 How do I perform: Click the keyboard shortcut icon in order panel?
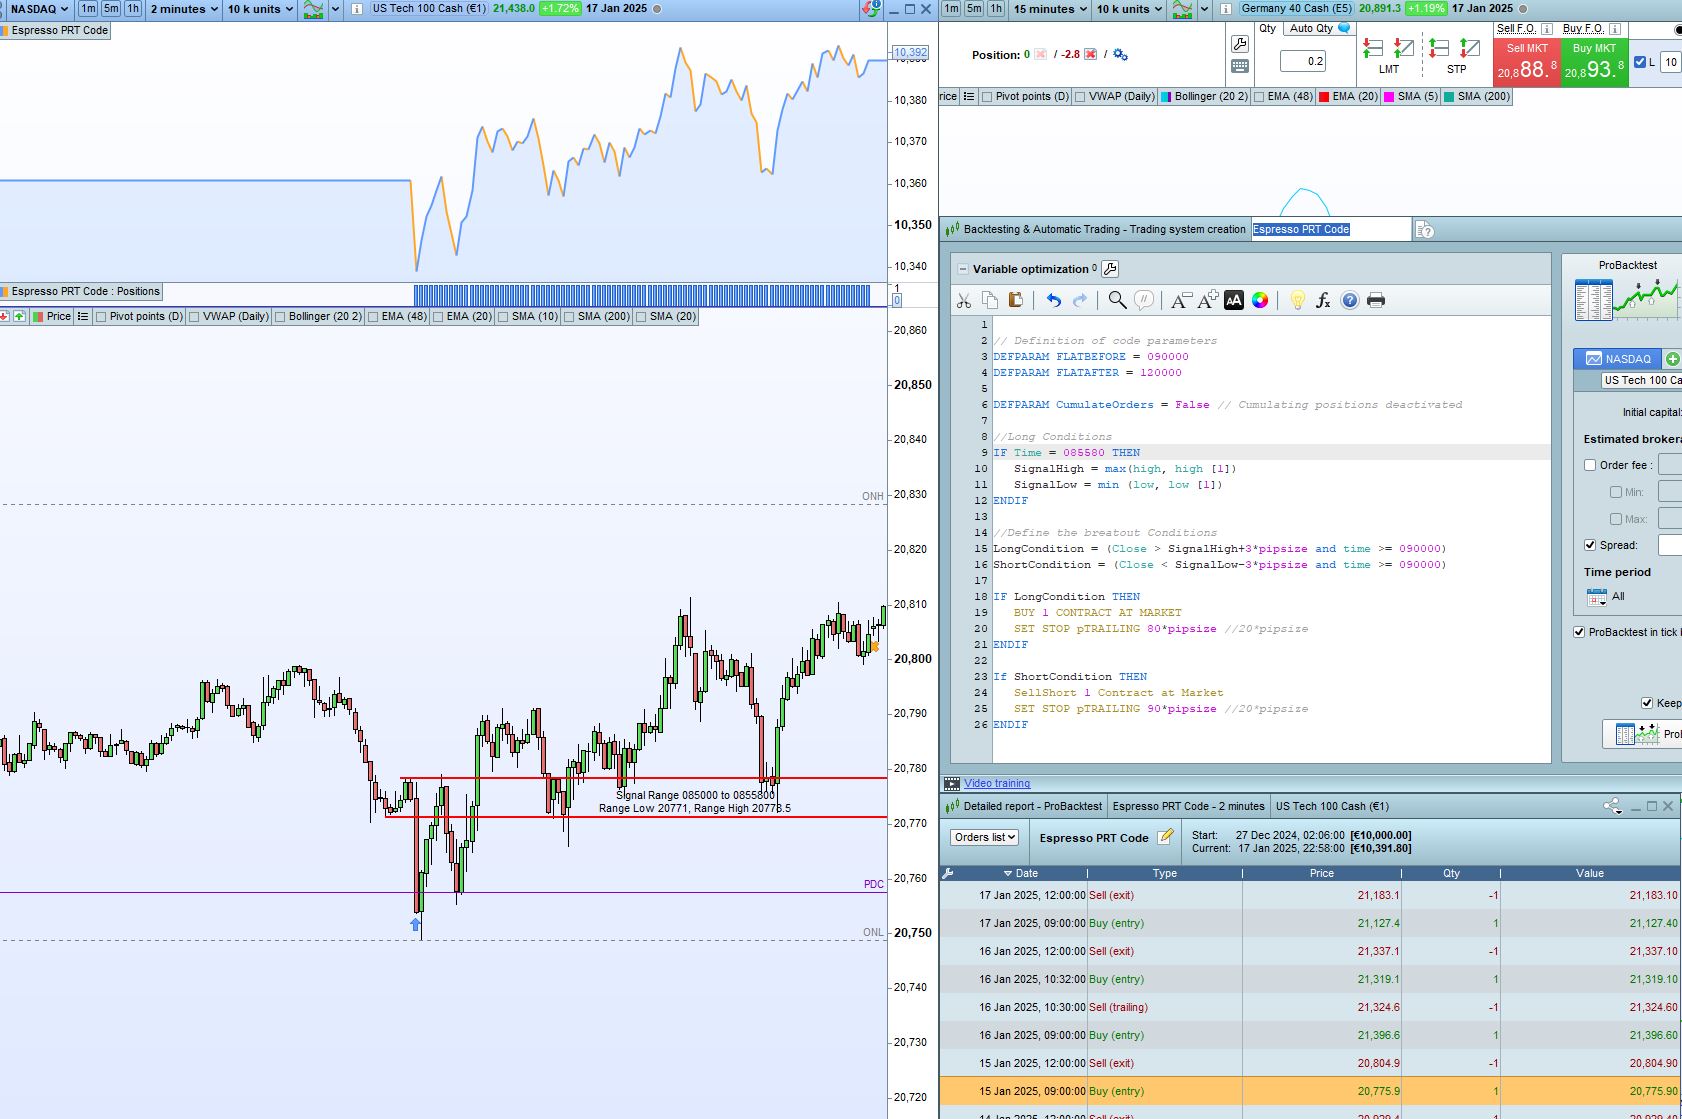[x=1240, y=67]
